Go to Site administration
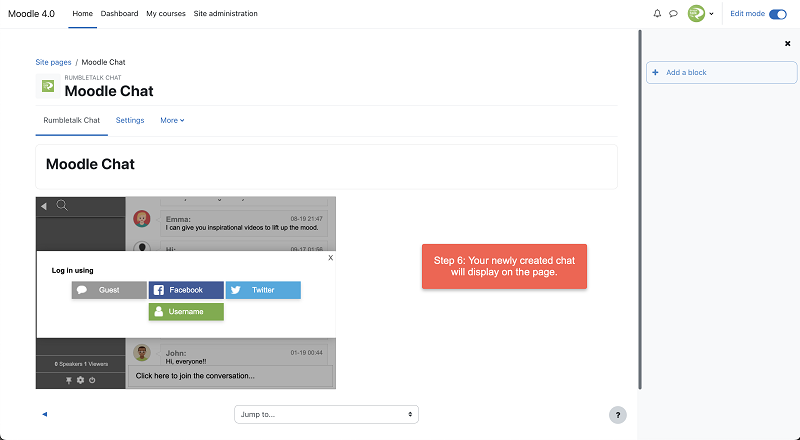Image resolution: width=800 pixels, height=440 pixels. coord(225,14)
